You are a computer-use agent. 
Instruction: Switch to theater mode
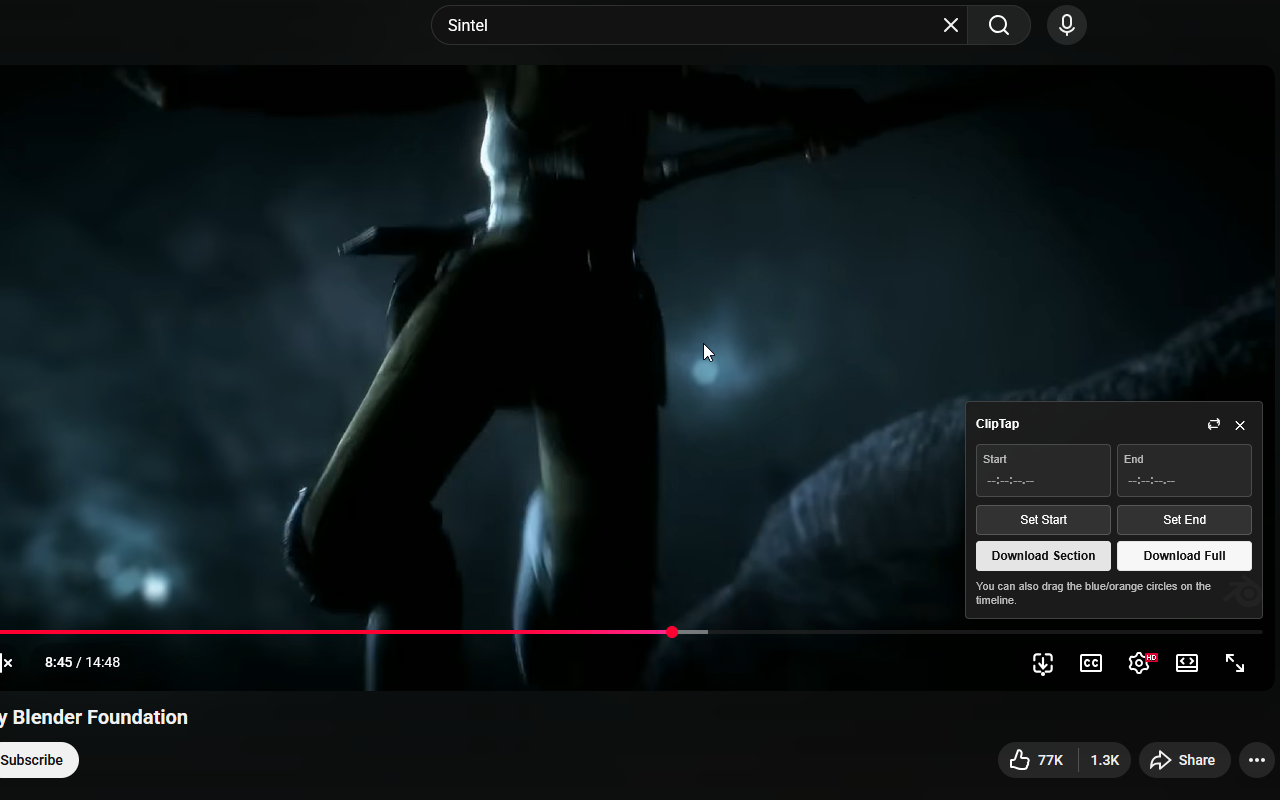pos(1187,663)
